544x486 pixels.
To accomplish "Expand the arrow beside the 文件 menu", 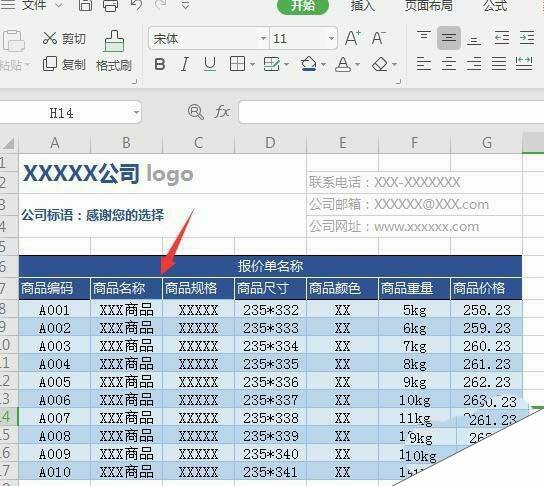I will [x=59, y=5].
